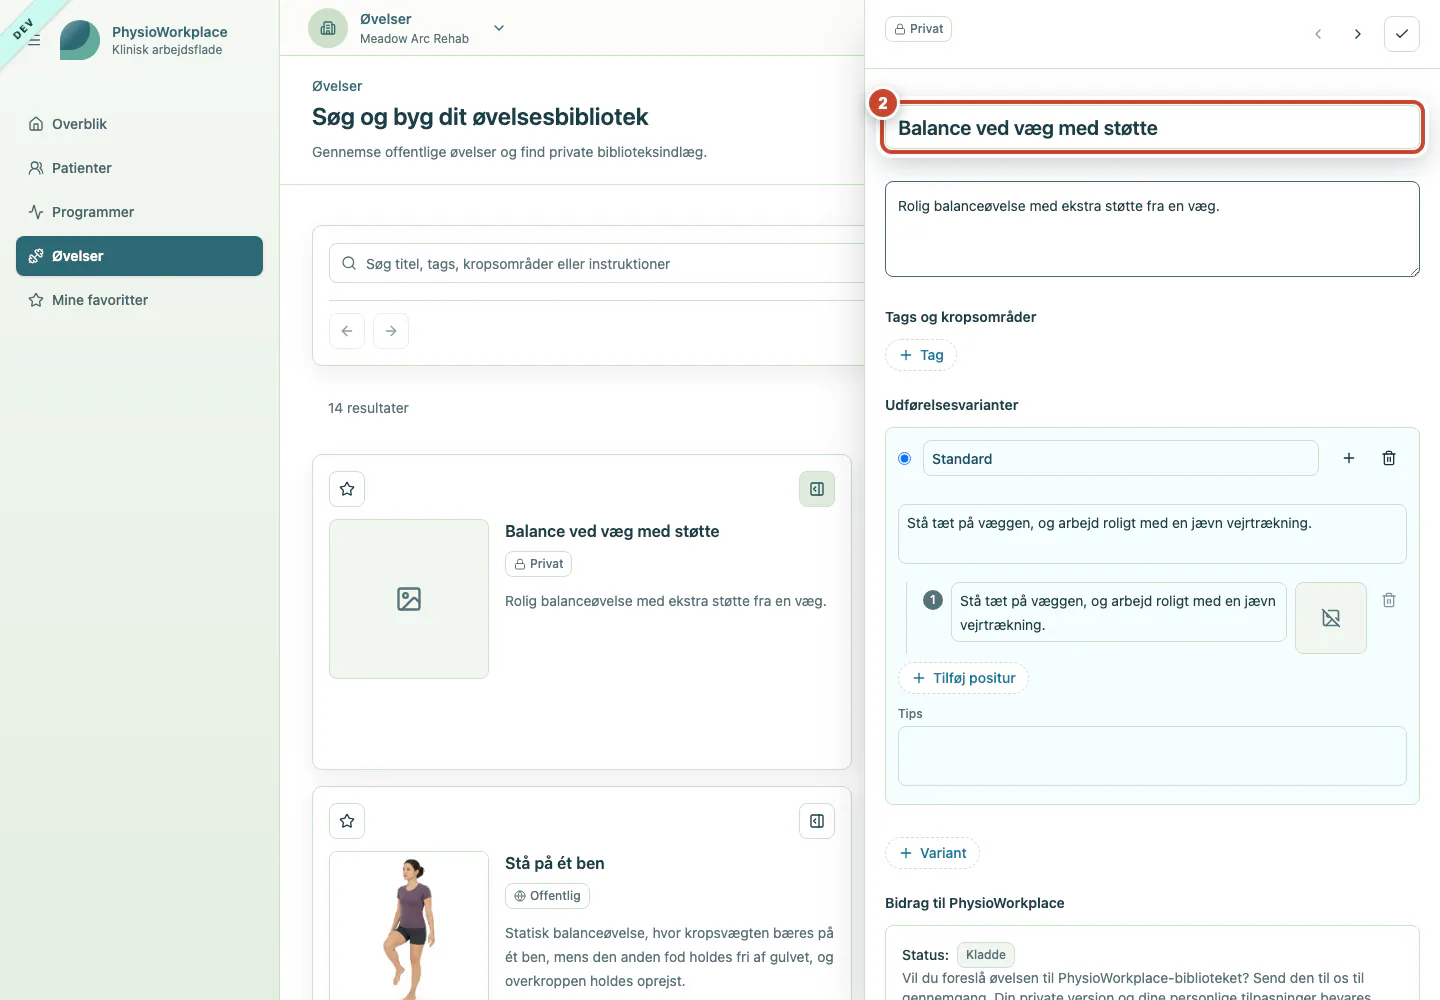Expand the Øvelser Meadow Arc Rehab dropdown
Image resolution: width=1440 pixels, height=1000 pixels.
pos(499,28)
